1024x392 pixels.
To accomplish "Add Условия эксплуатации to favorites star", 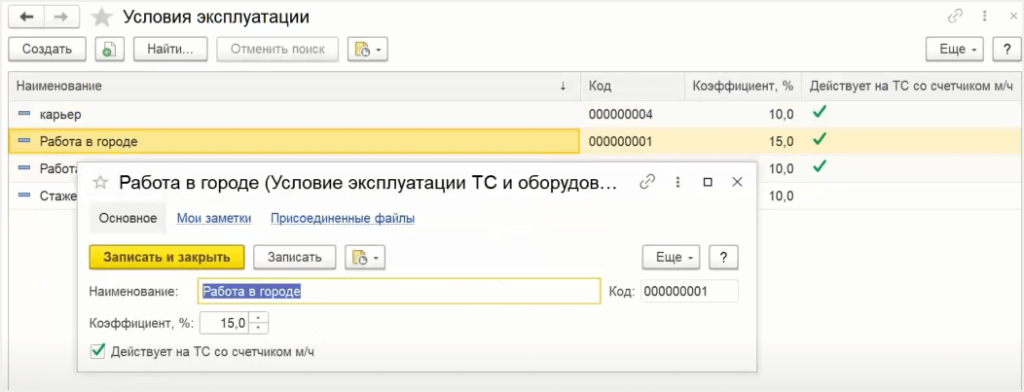I will click(x=101, y=18).
